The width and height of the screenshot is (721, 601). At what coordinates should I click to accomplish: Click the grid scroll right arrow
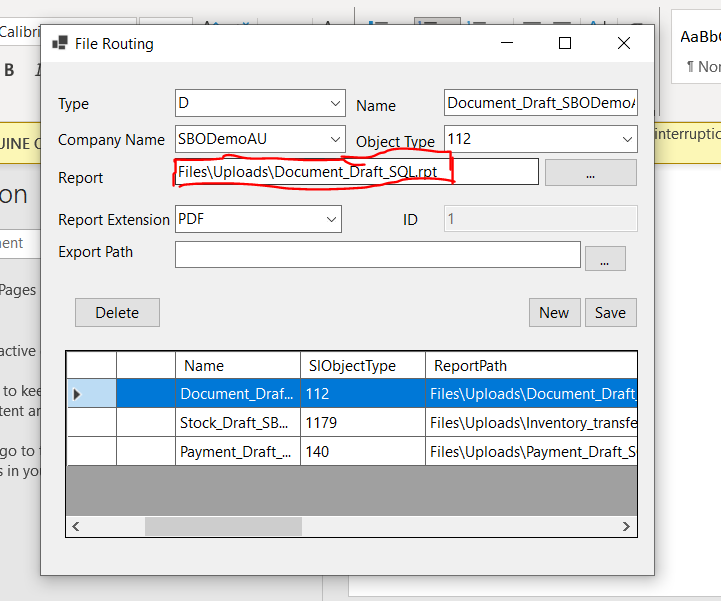pos(626,526)
